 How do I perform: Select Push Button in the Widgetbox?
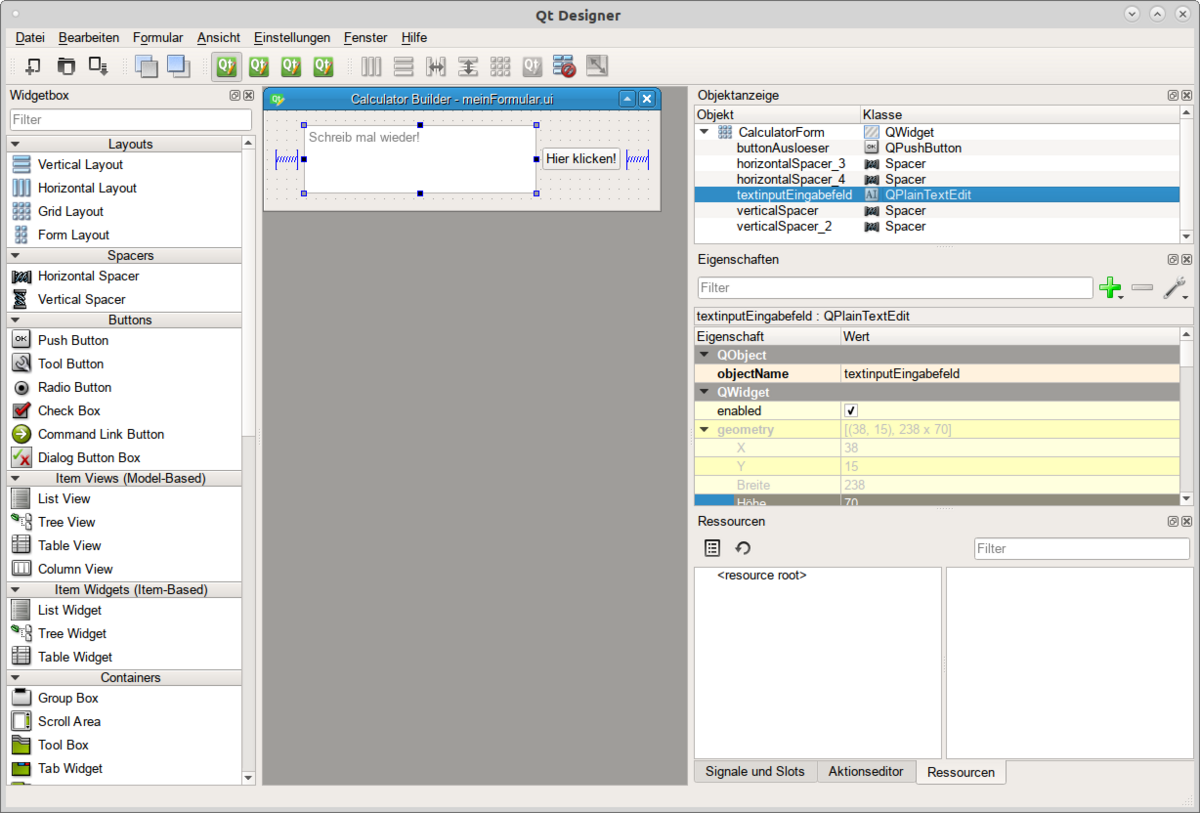point(73,340)
